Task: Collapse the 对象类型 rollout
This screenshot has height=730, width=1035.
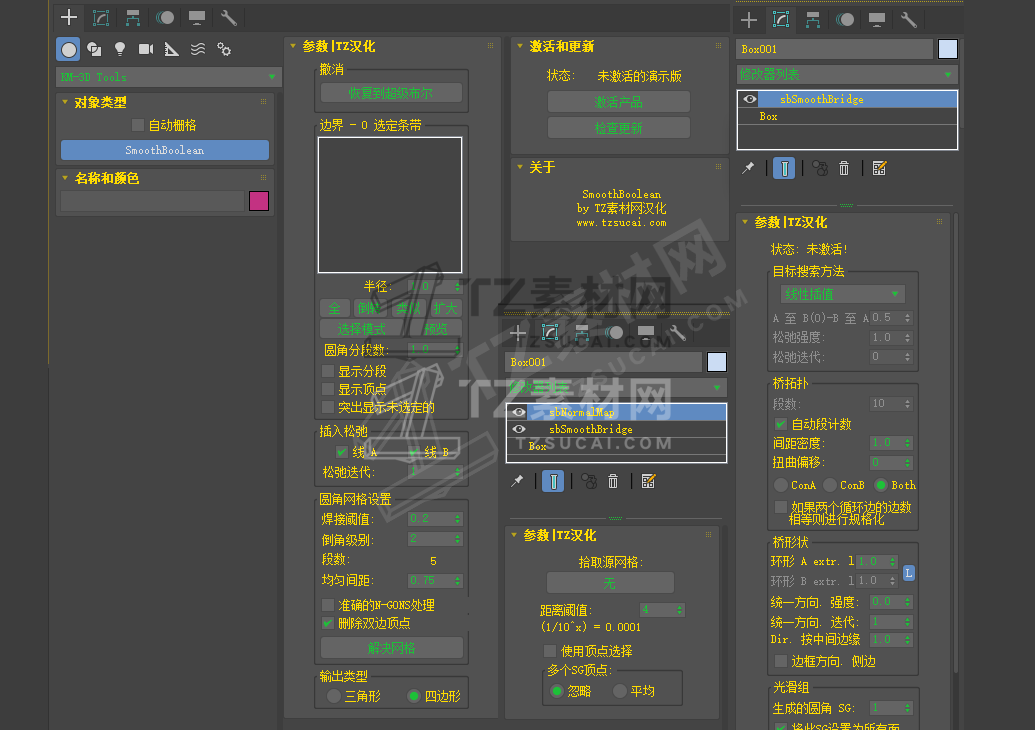Action: [65, 102]
